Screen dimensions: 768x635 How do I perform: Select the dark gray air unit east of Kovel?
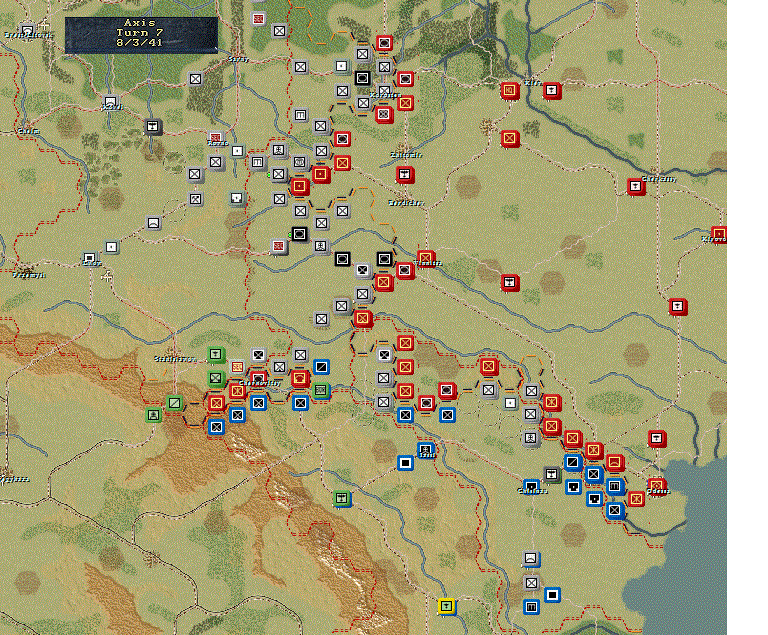pos(153,126)
